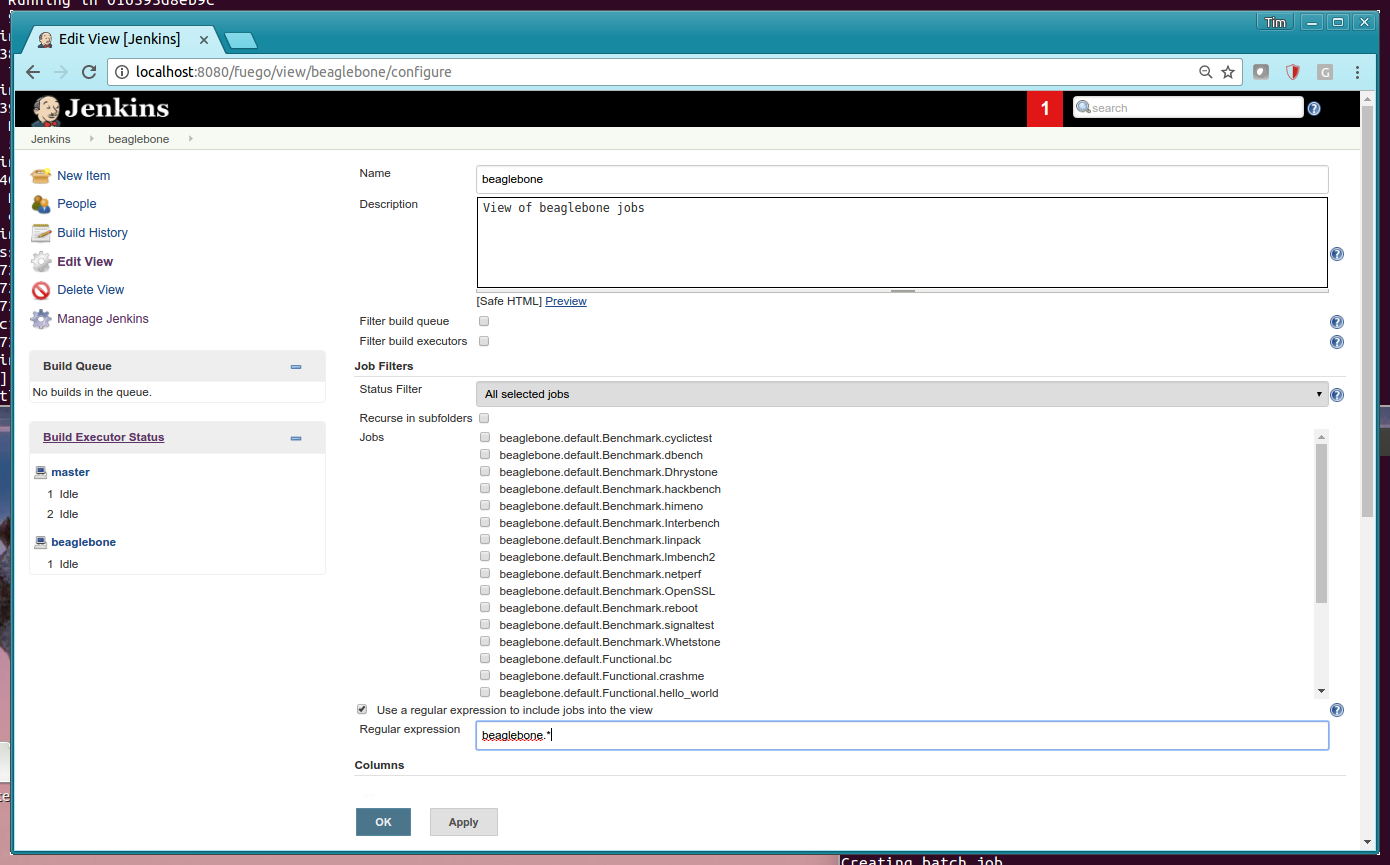Click the beaglebone node computer icon
Viewport: 1390px width, 865px height.
(41, 542)
